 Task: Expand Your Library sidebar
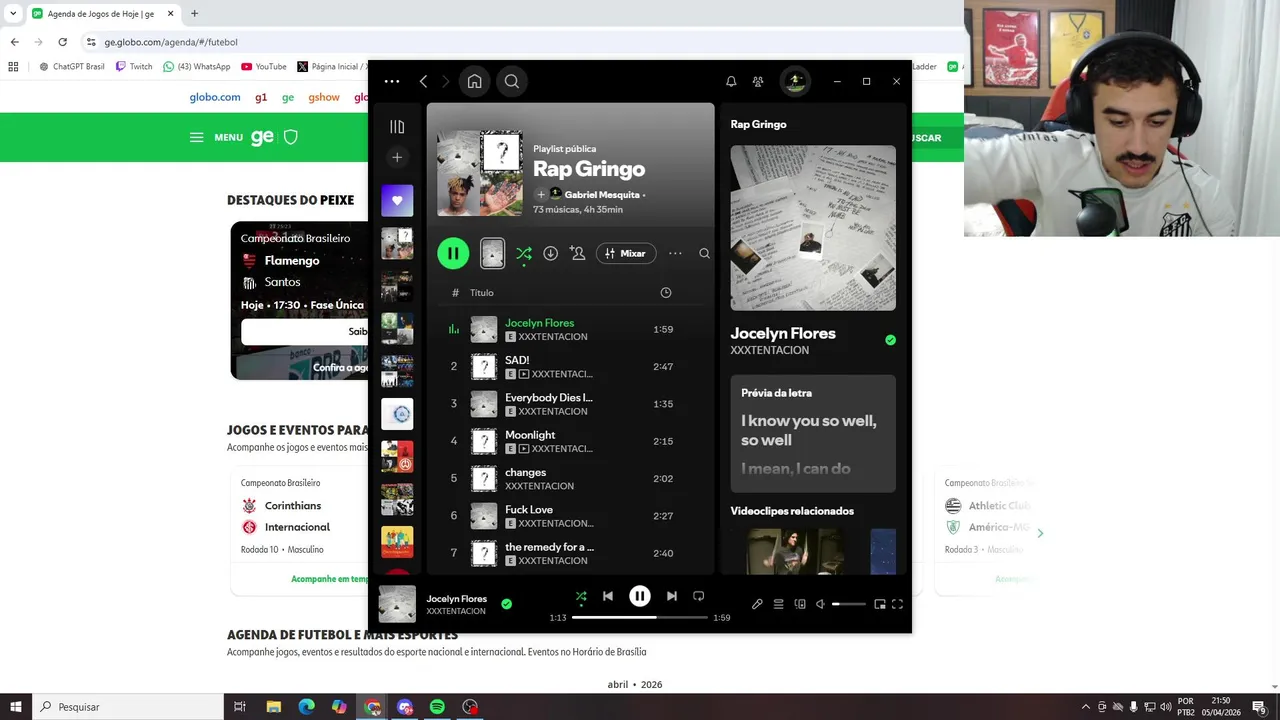(x=397, y=127)
